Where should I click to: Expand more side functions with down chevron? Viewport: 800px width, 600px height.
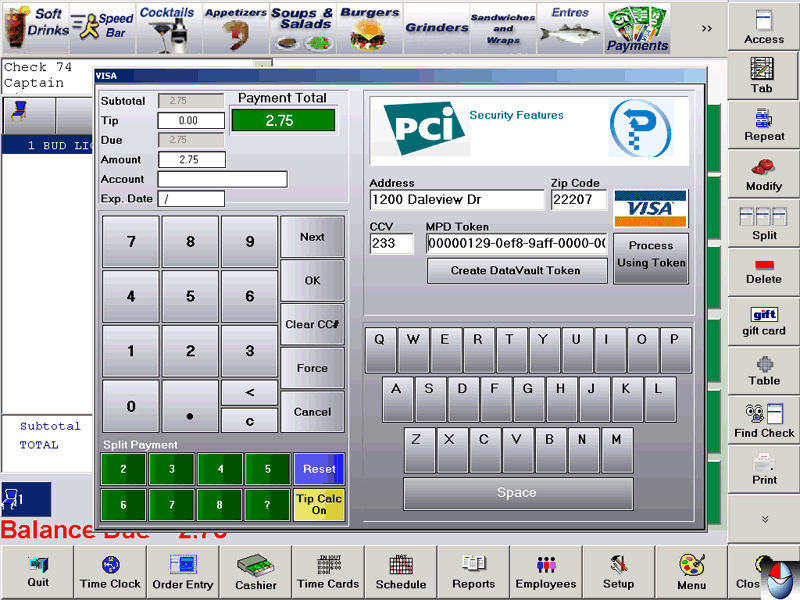tap(763, 519)
